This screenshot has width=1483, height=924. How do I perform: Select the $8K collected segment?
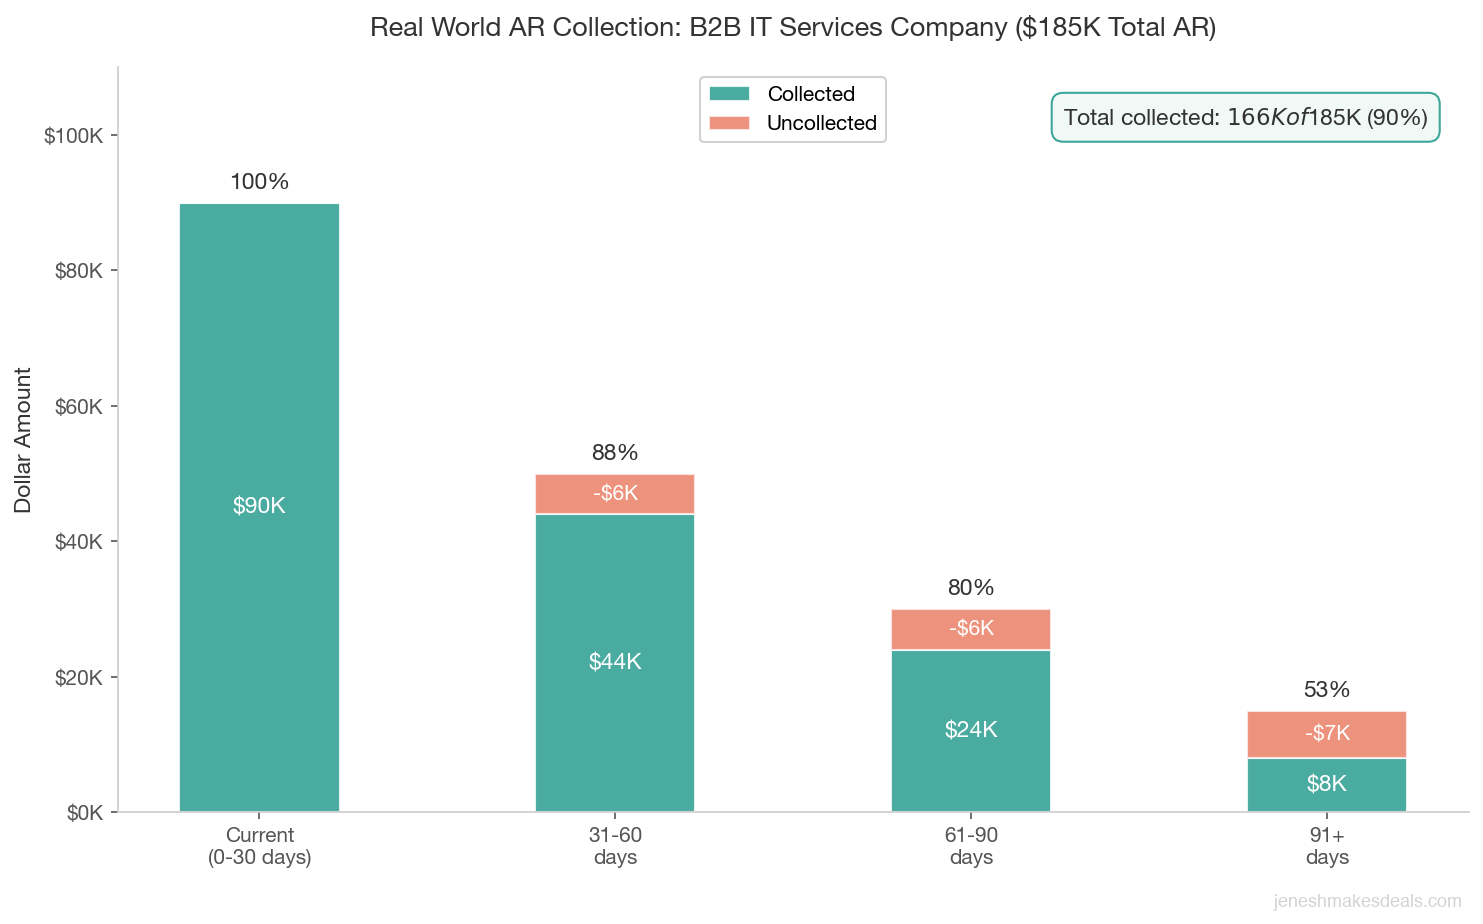click(x=1326, y=784)
